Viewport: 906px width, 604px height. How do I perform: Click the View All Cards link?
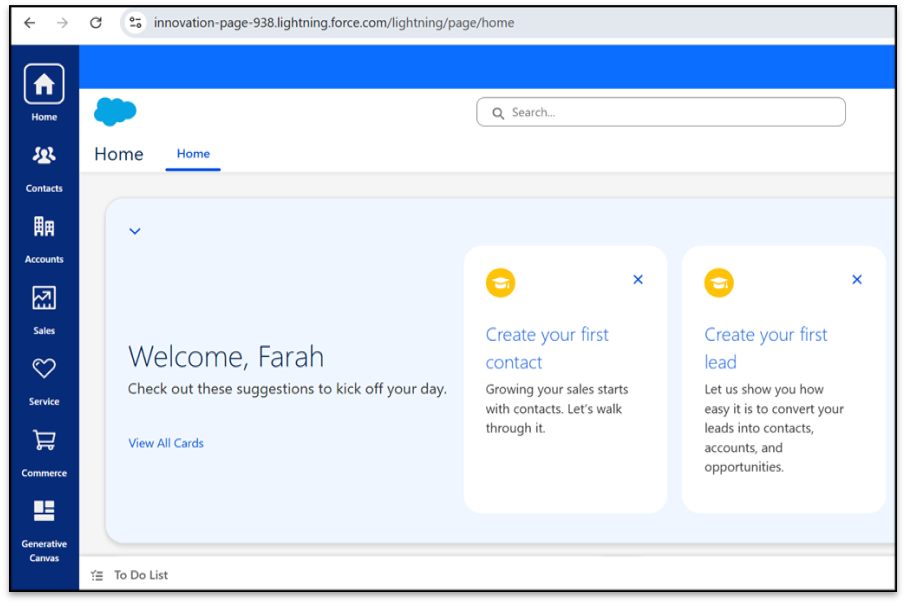(166, 442)
